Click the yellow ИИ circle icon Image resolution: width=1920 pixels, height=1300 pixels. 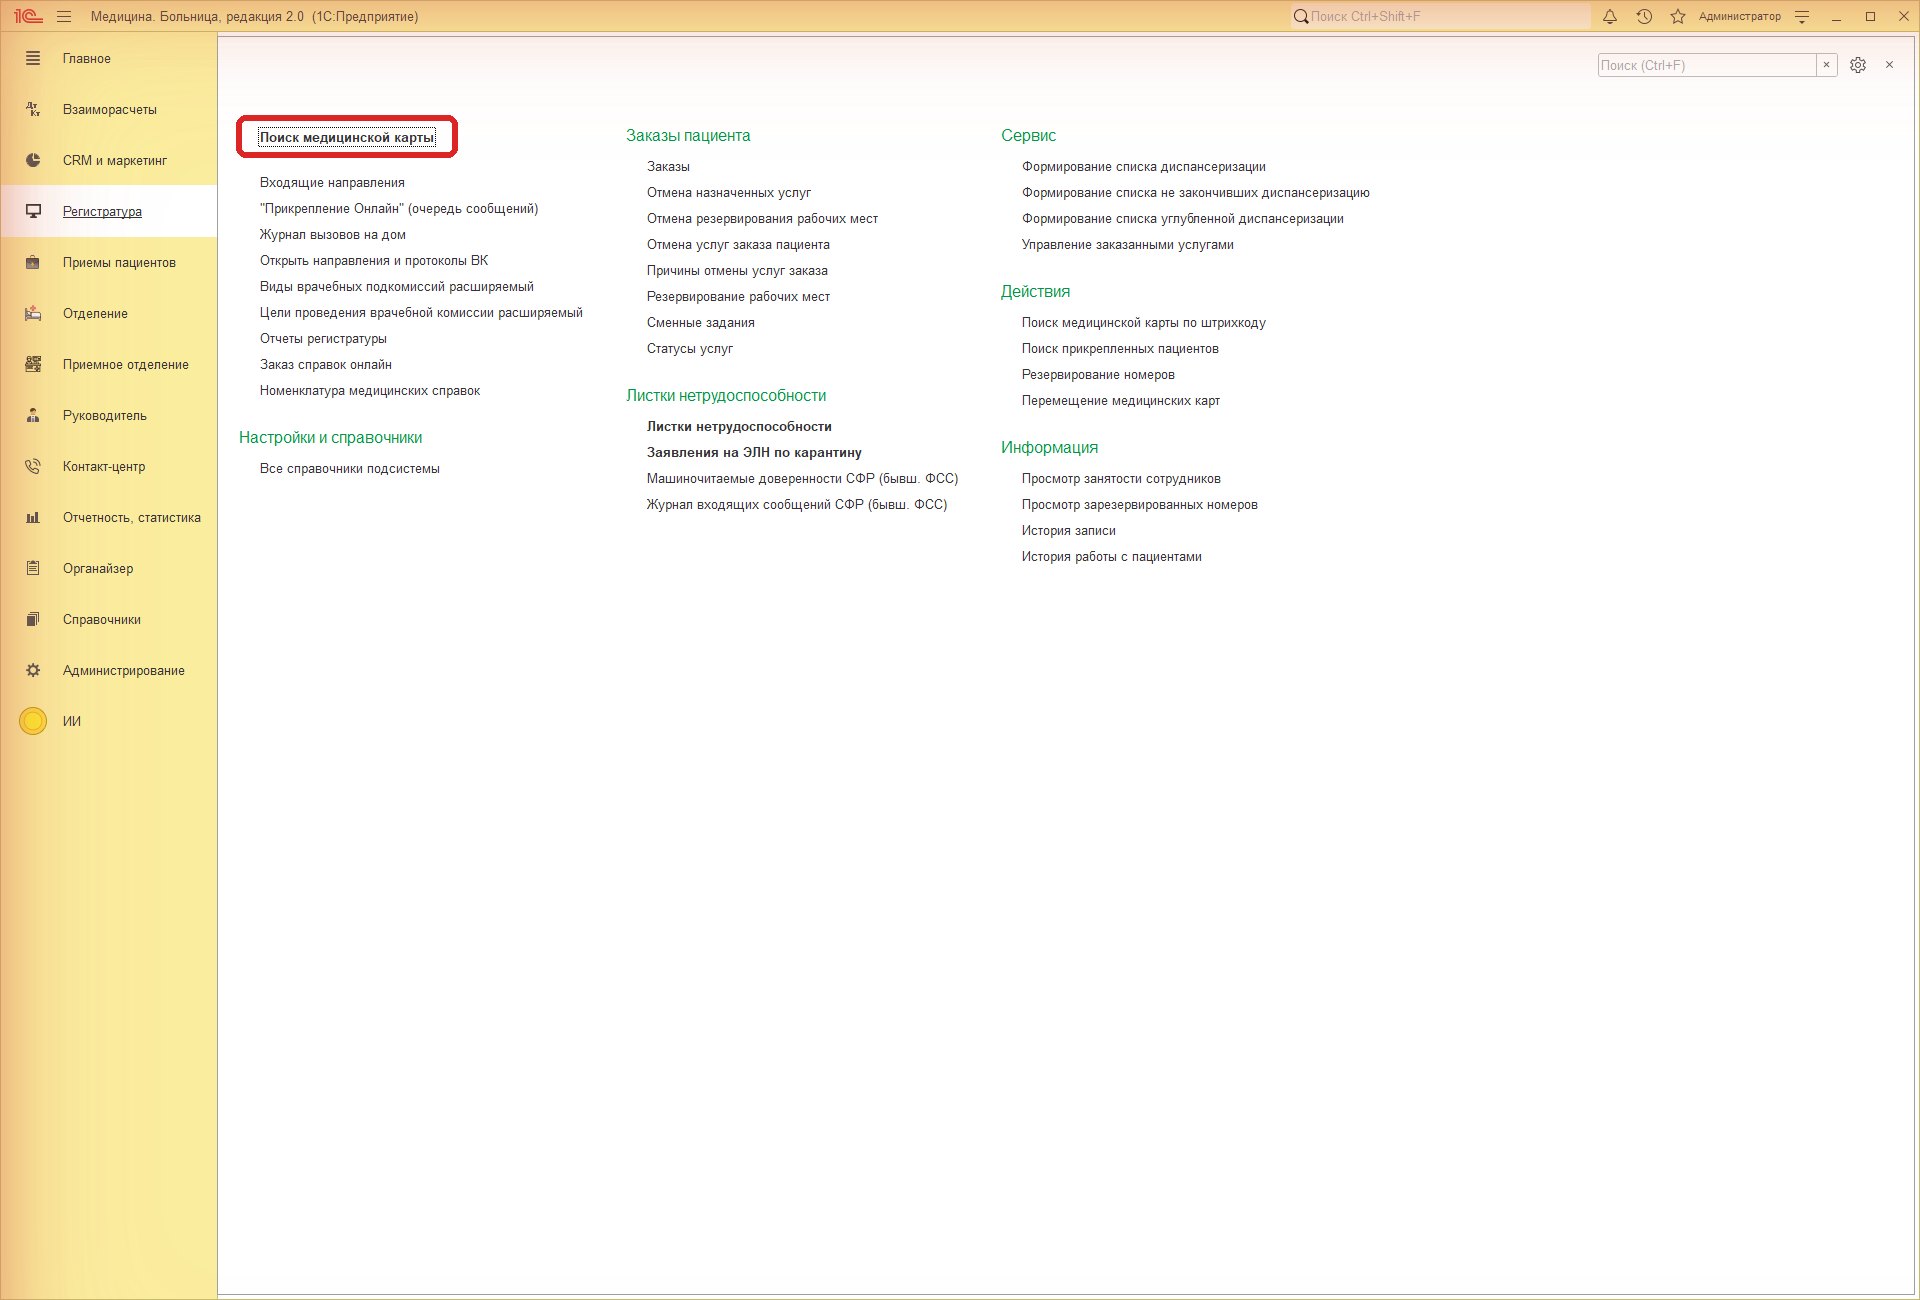point(33,721)
